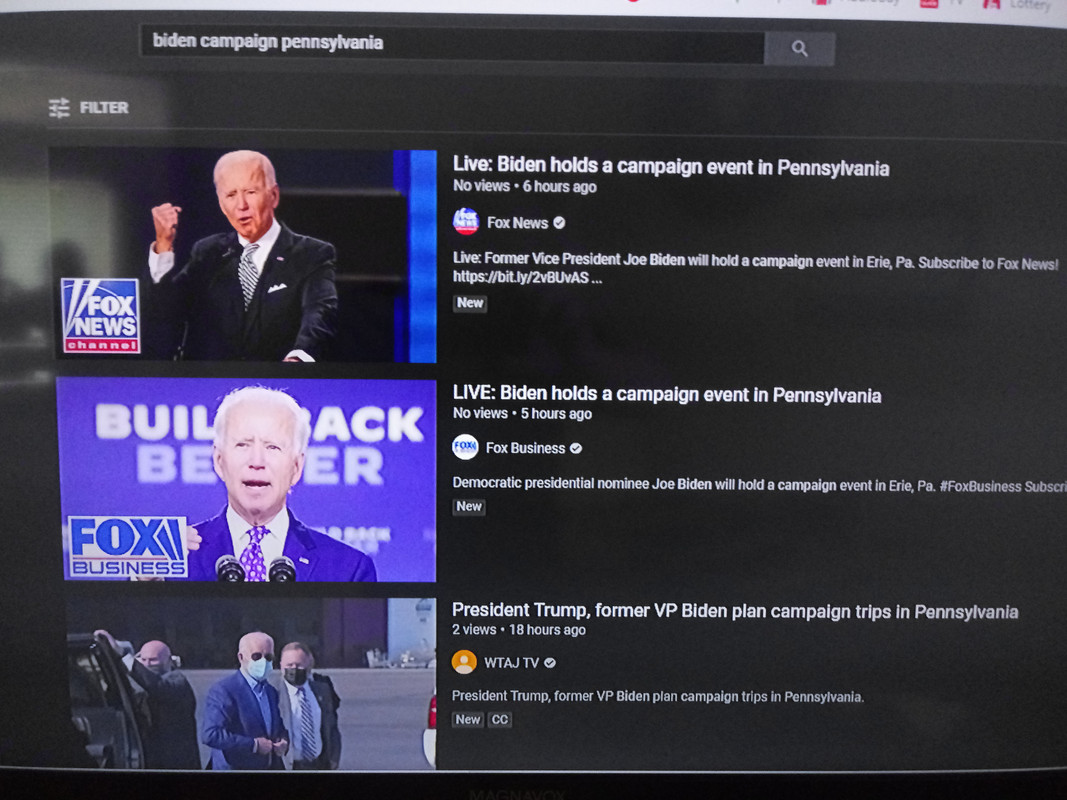Open the FILTER options
This screenshot has width=1067, height=800.
(88, 107)
